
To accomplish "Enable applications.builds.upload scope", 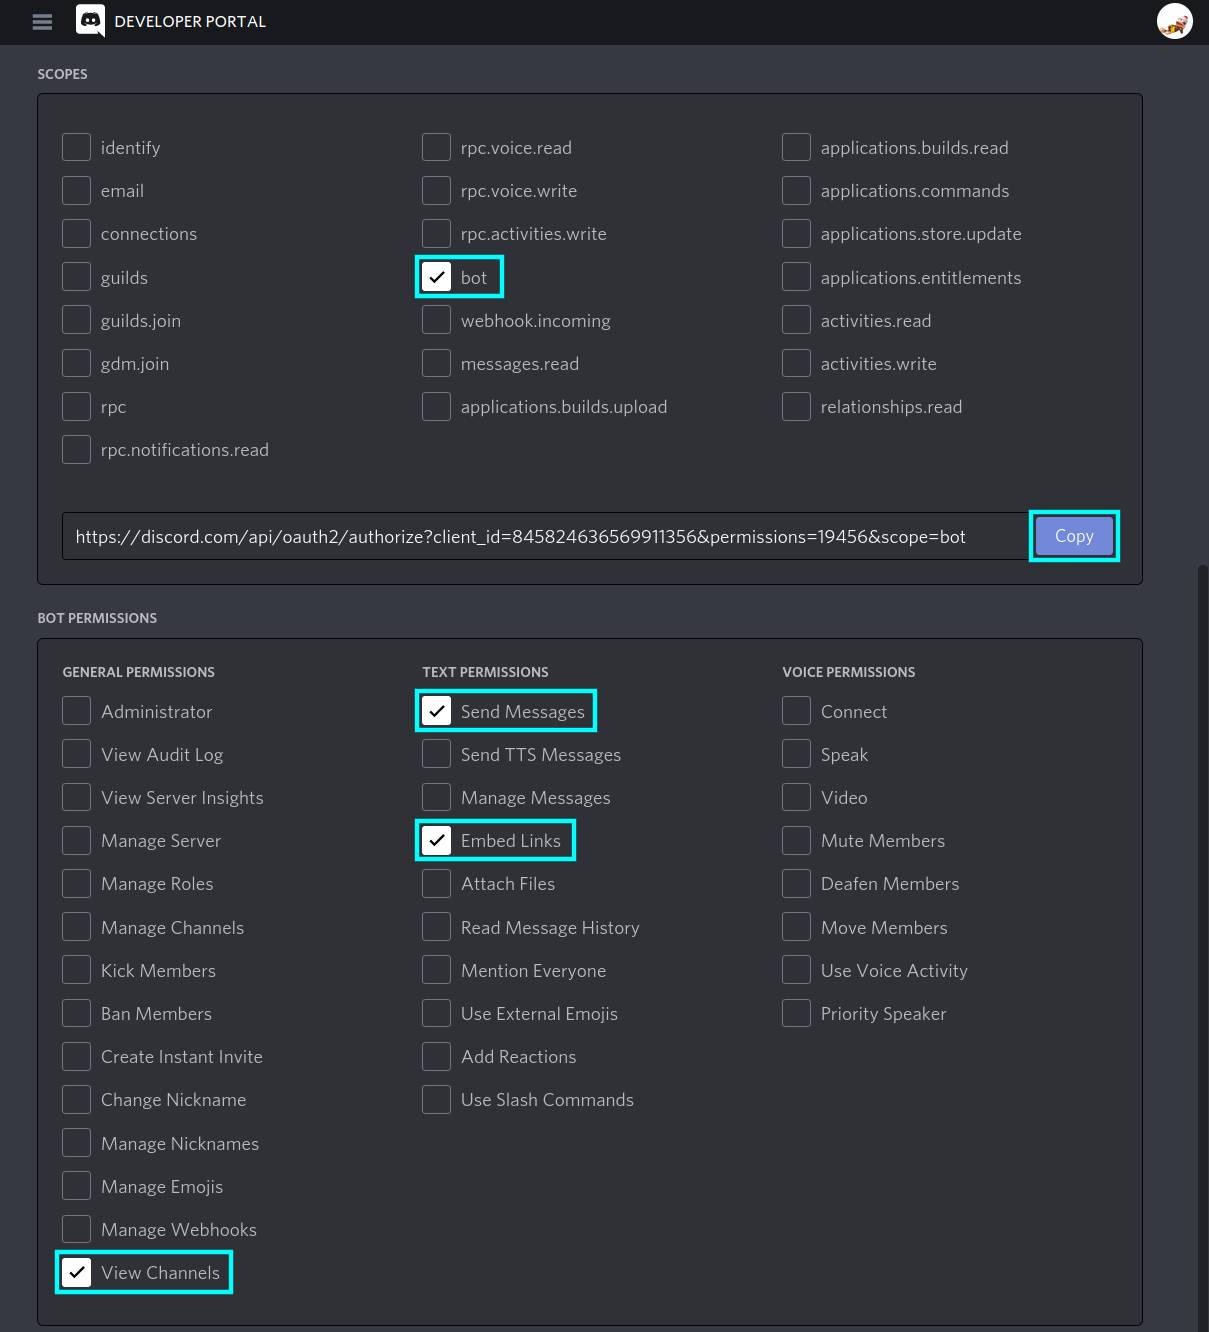I will pyautogui.click(x=436, y=406).
